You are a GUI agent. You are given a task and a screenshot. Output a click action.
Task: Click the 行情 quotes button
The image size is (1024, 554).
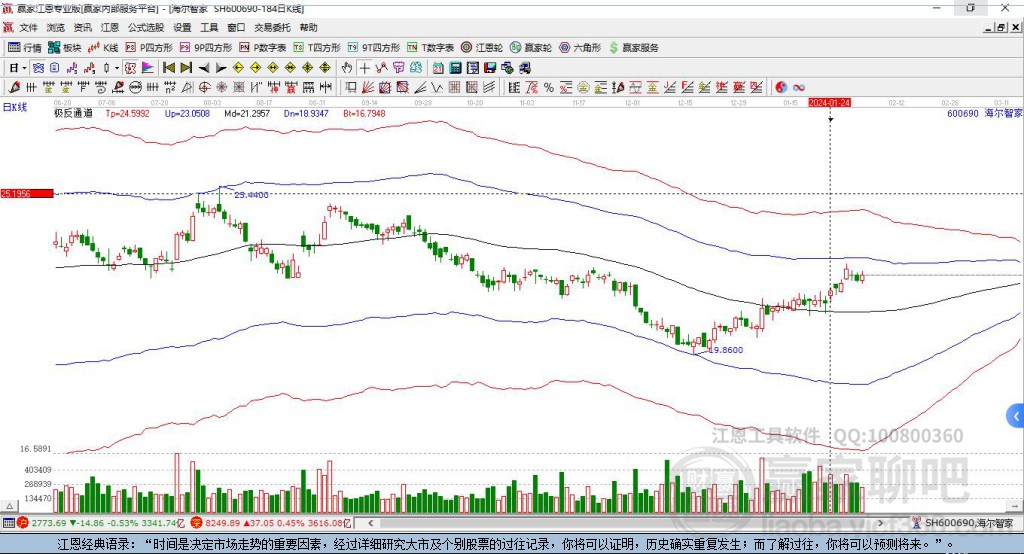(x=25, y=48)
